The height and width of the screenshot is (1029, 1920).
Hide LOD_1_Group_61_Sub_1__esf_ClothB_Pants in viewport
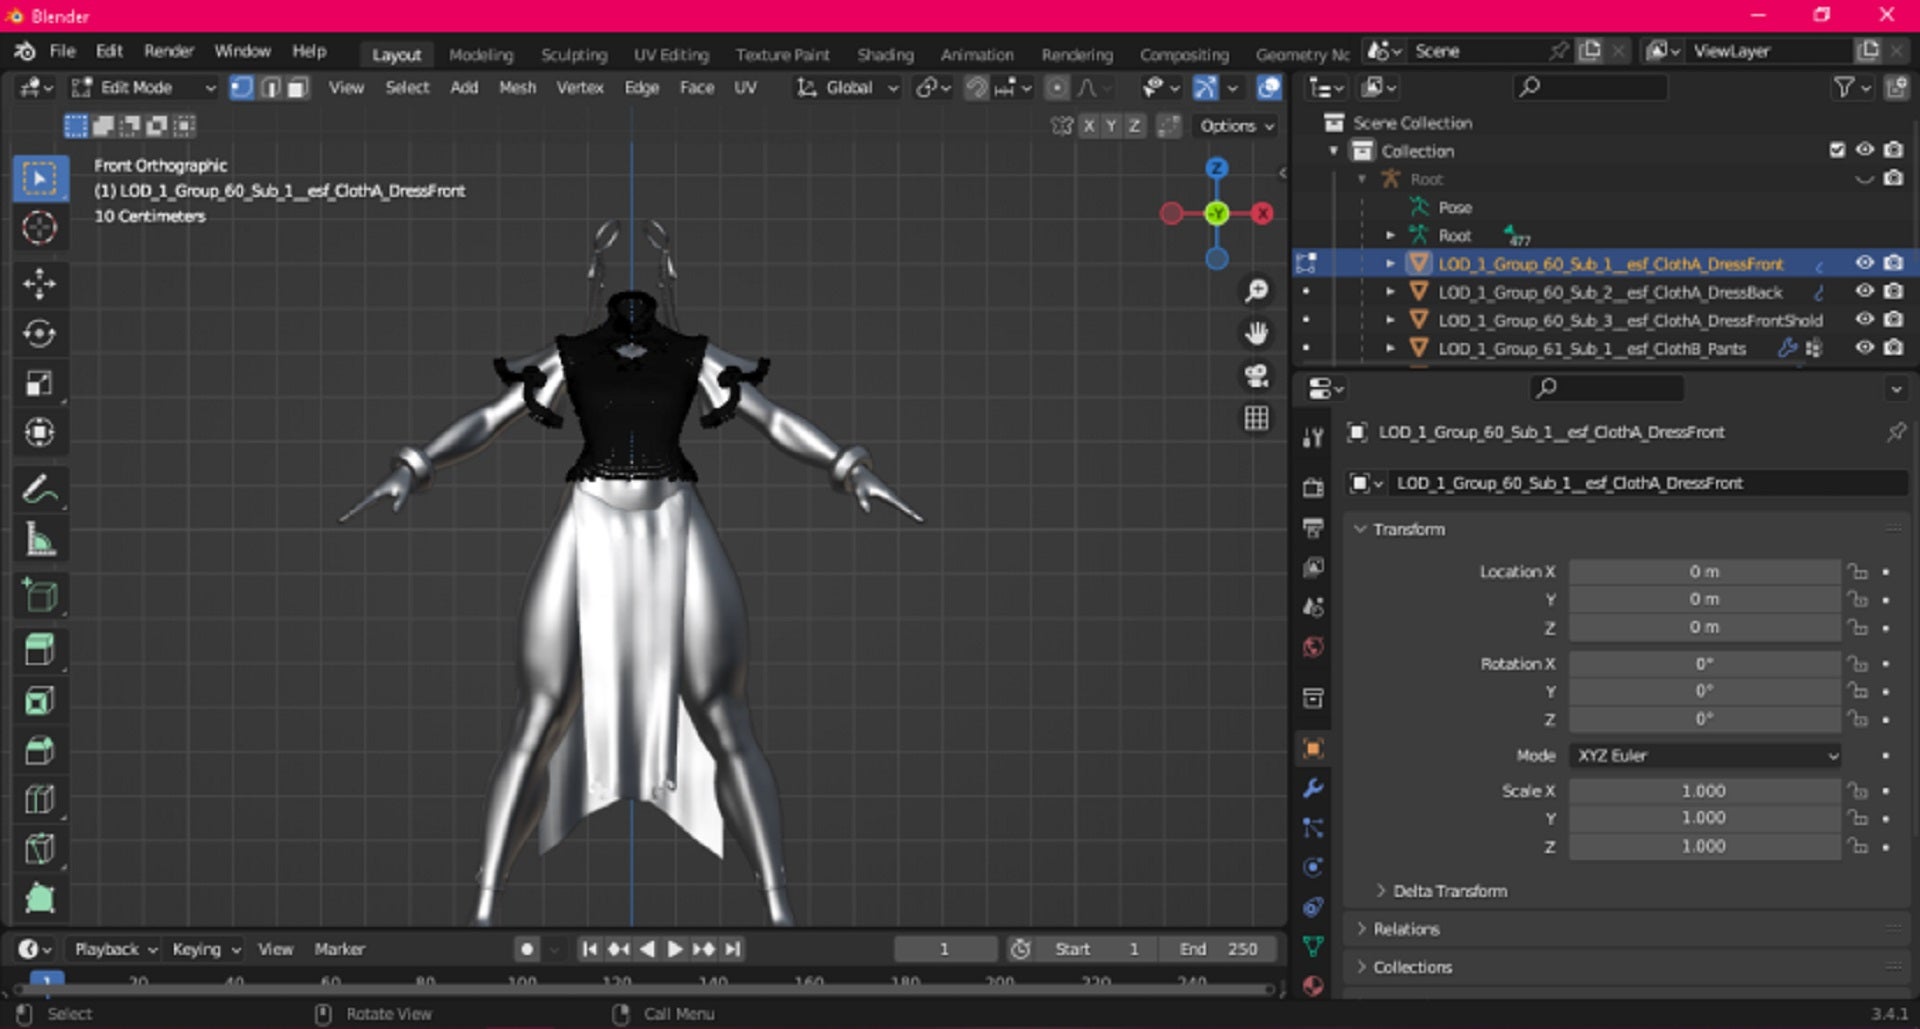coord(1866,348)
